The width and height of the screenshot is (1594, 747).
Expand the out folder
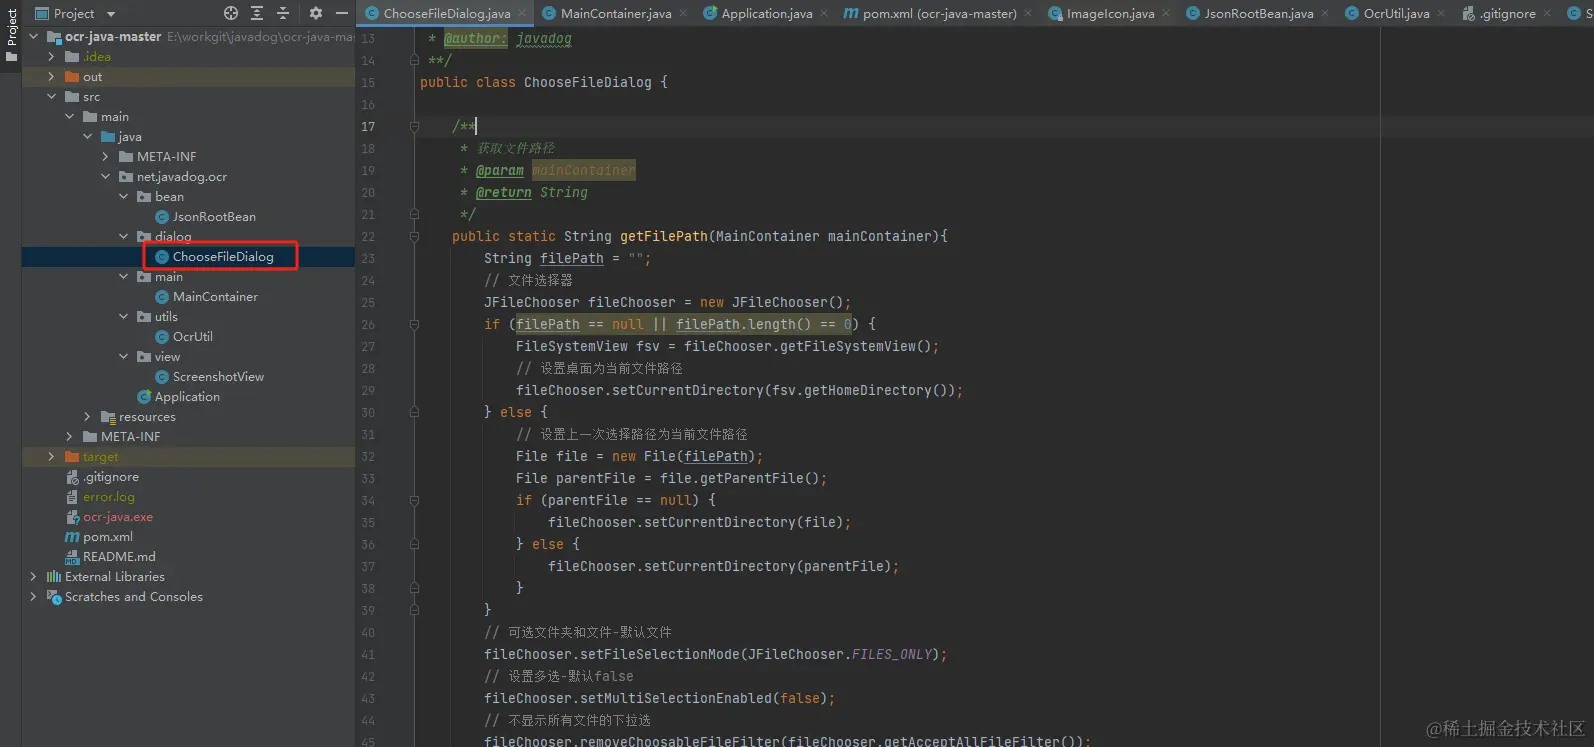click(52, 77)
